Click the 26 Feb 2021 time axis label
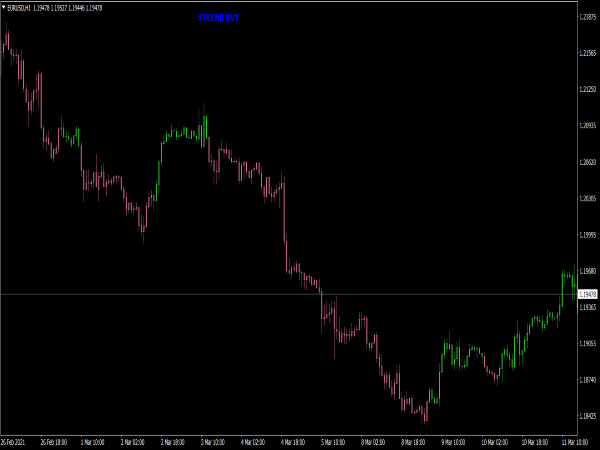 (x=13, y=442)
